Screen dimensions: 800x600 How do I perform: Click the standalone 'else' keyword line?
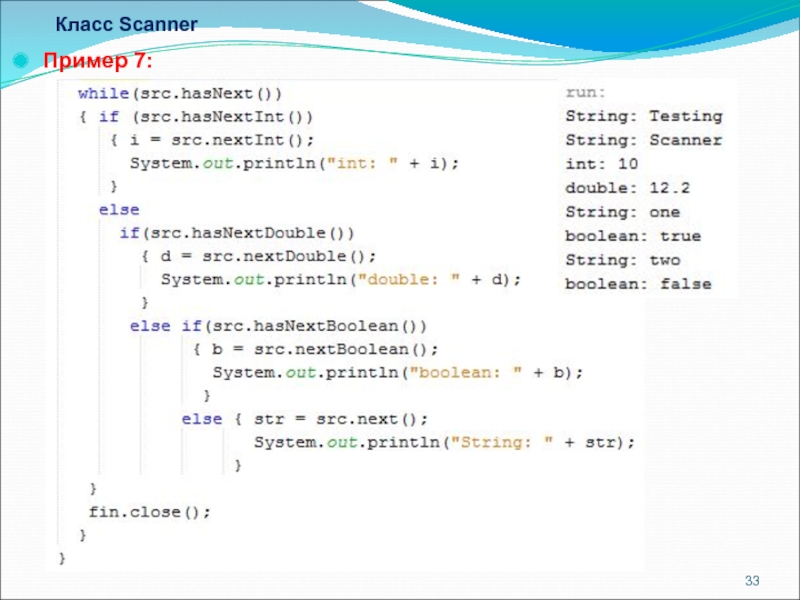click(x=119, y=210)
